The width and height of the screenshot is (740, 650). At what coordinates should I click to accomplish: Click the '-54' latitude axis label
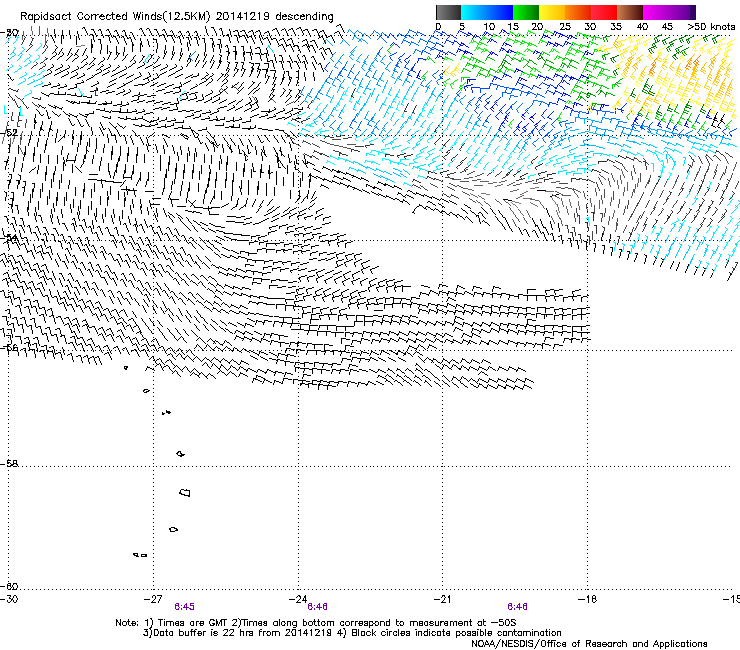[9, 238]
